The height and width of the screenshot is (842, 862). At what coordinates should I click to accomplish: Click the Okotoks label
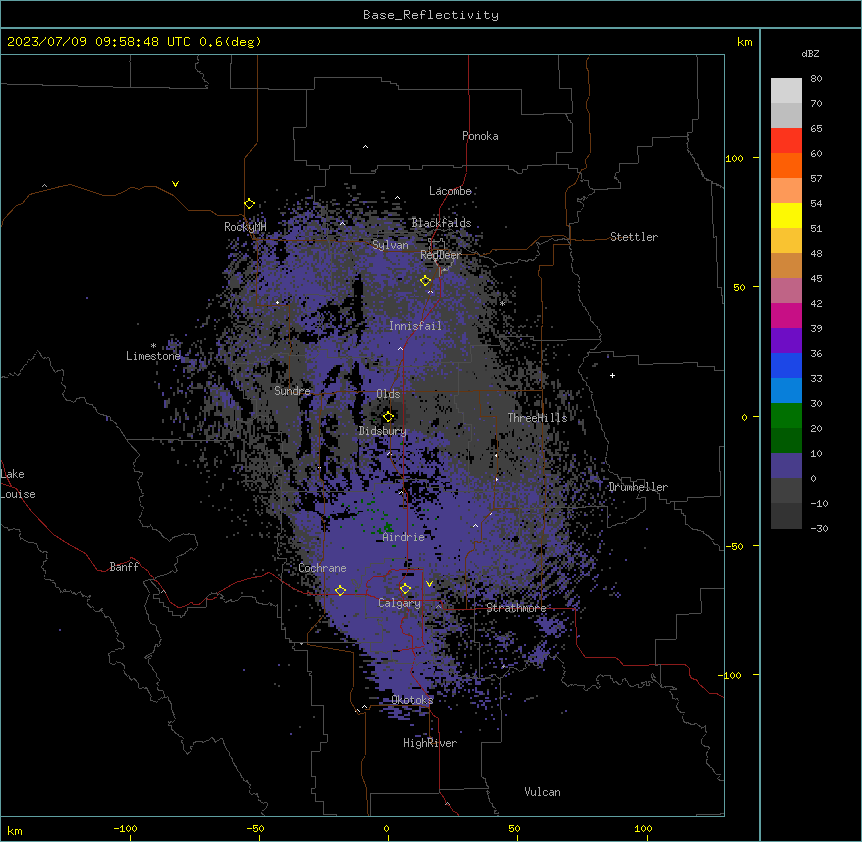[x=412, y=700]
